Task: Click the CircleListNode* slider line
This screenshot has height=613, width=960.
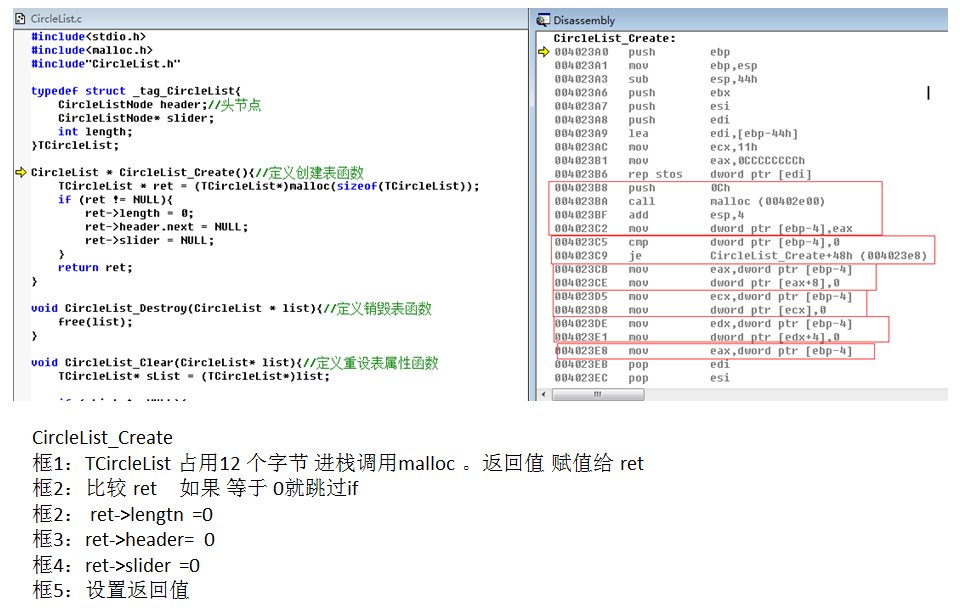Action: [136, 118]
